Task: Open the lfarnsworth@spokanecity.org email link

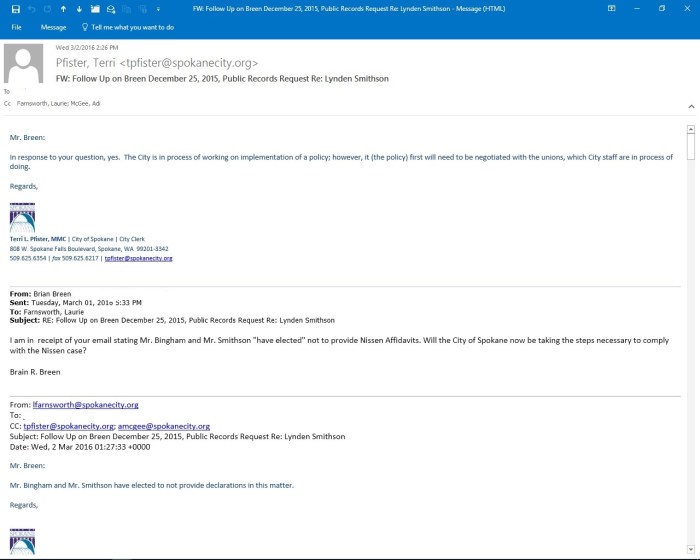Action: [x=85, y=405]
